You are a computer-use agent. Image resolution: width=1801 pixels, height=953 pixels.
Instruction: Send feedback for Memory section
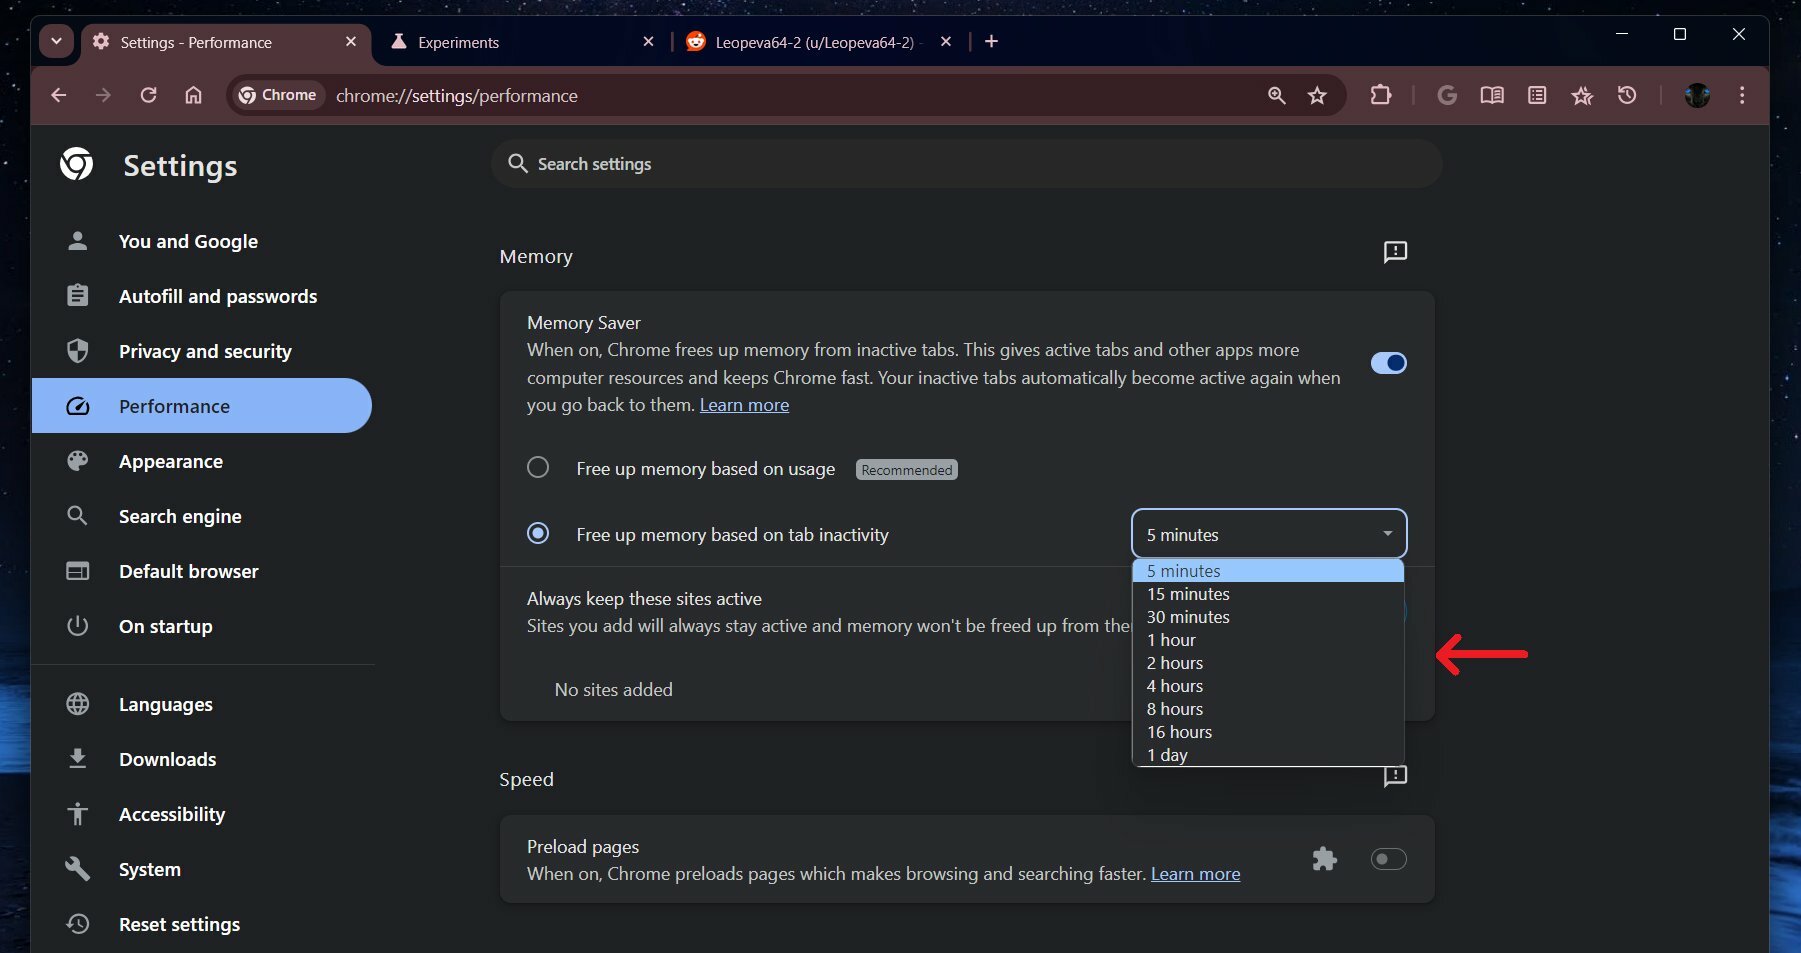(1395, 252)
